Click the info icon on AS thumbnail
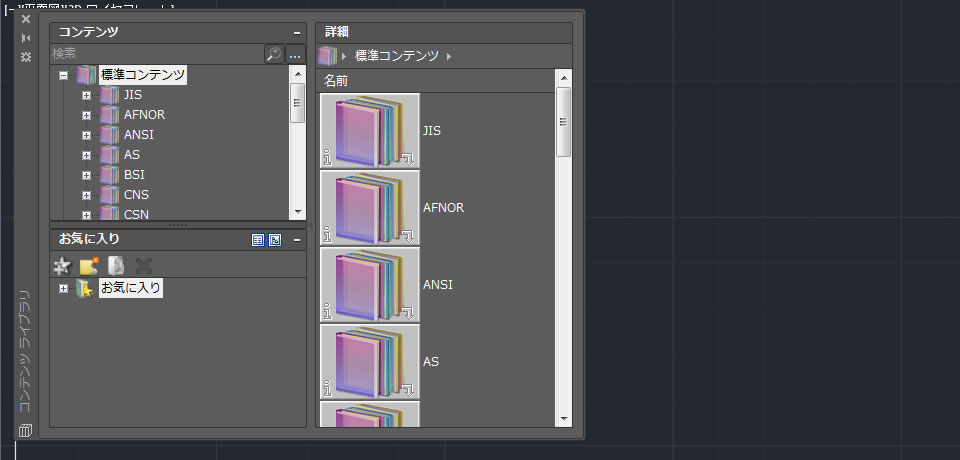The image size is (960, 460). (327, 390)
